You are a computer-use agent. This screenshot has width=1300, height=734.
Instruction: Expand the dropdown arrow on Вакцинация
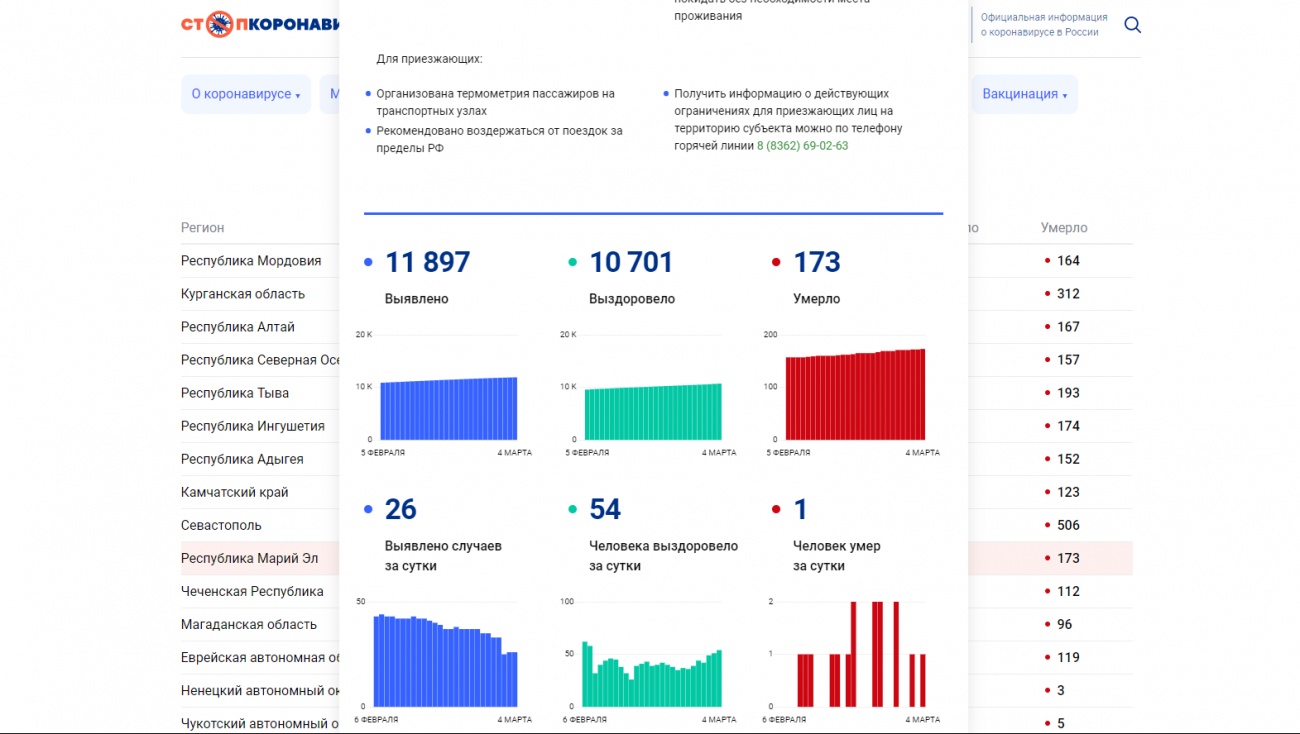point(1064,95)
